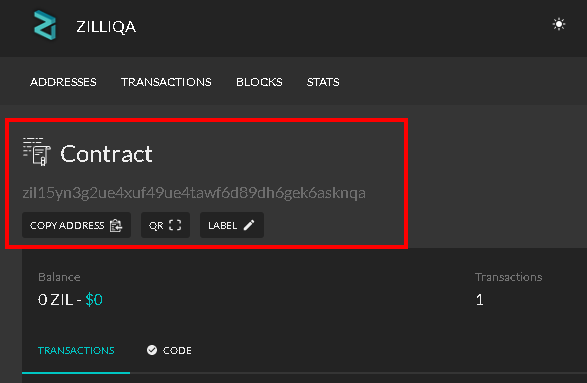Go to the Blocks page
Image resolution: width=587 pixels, height=383 pixels.
coord(259,82)
